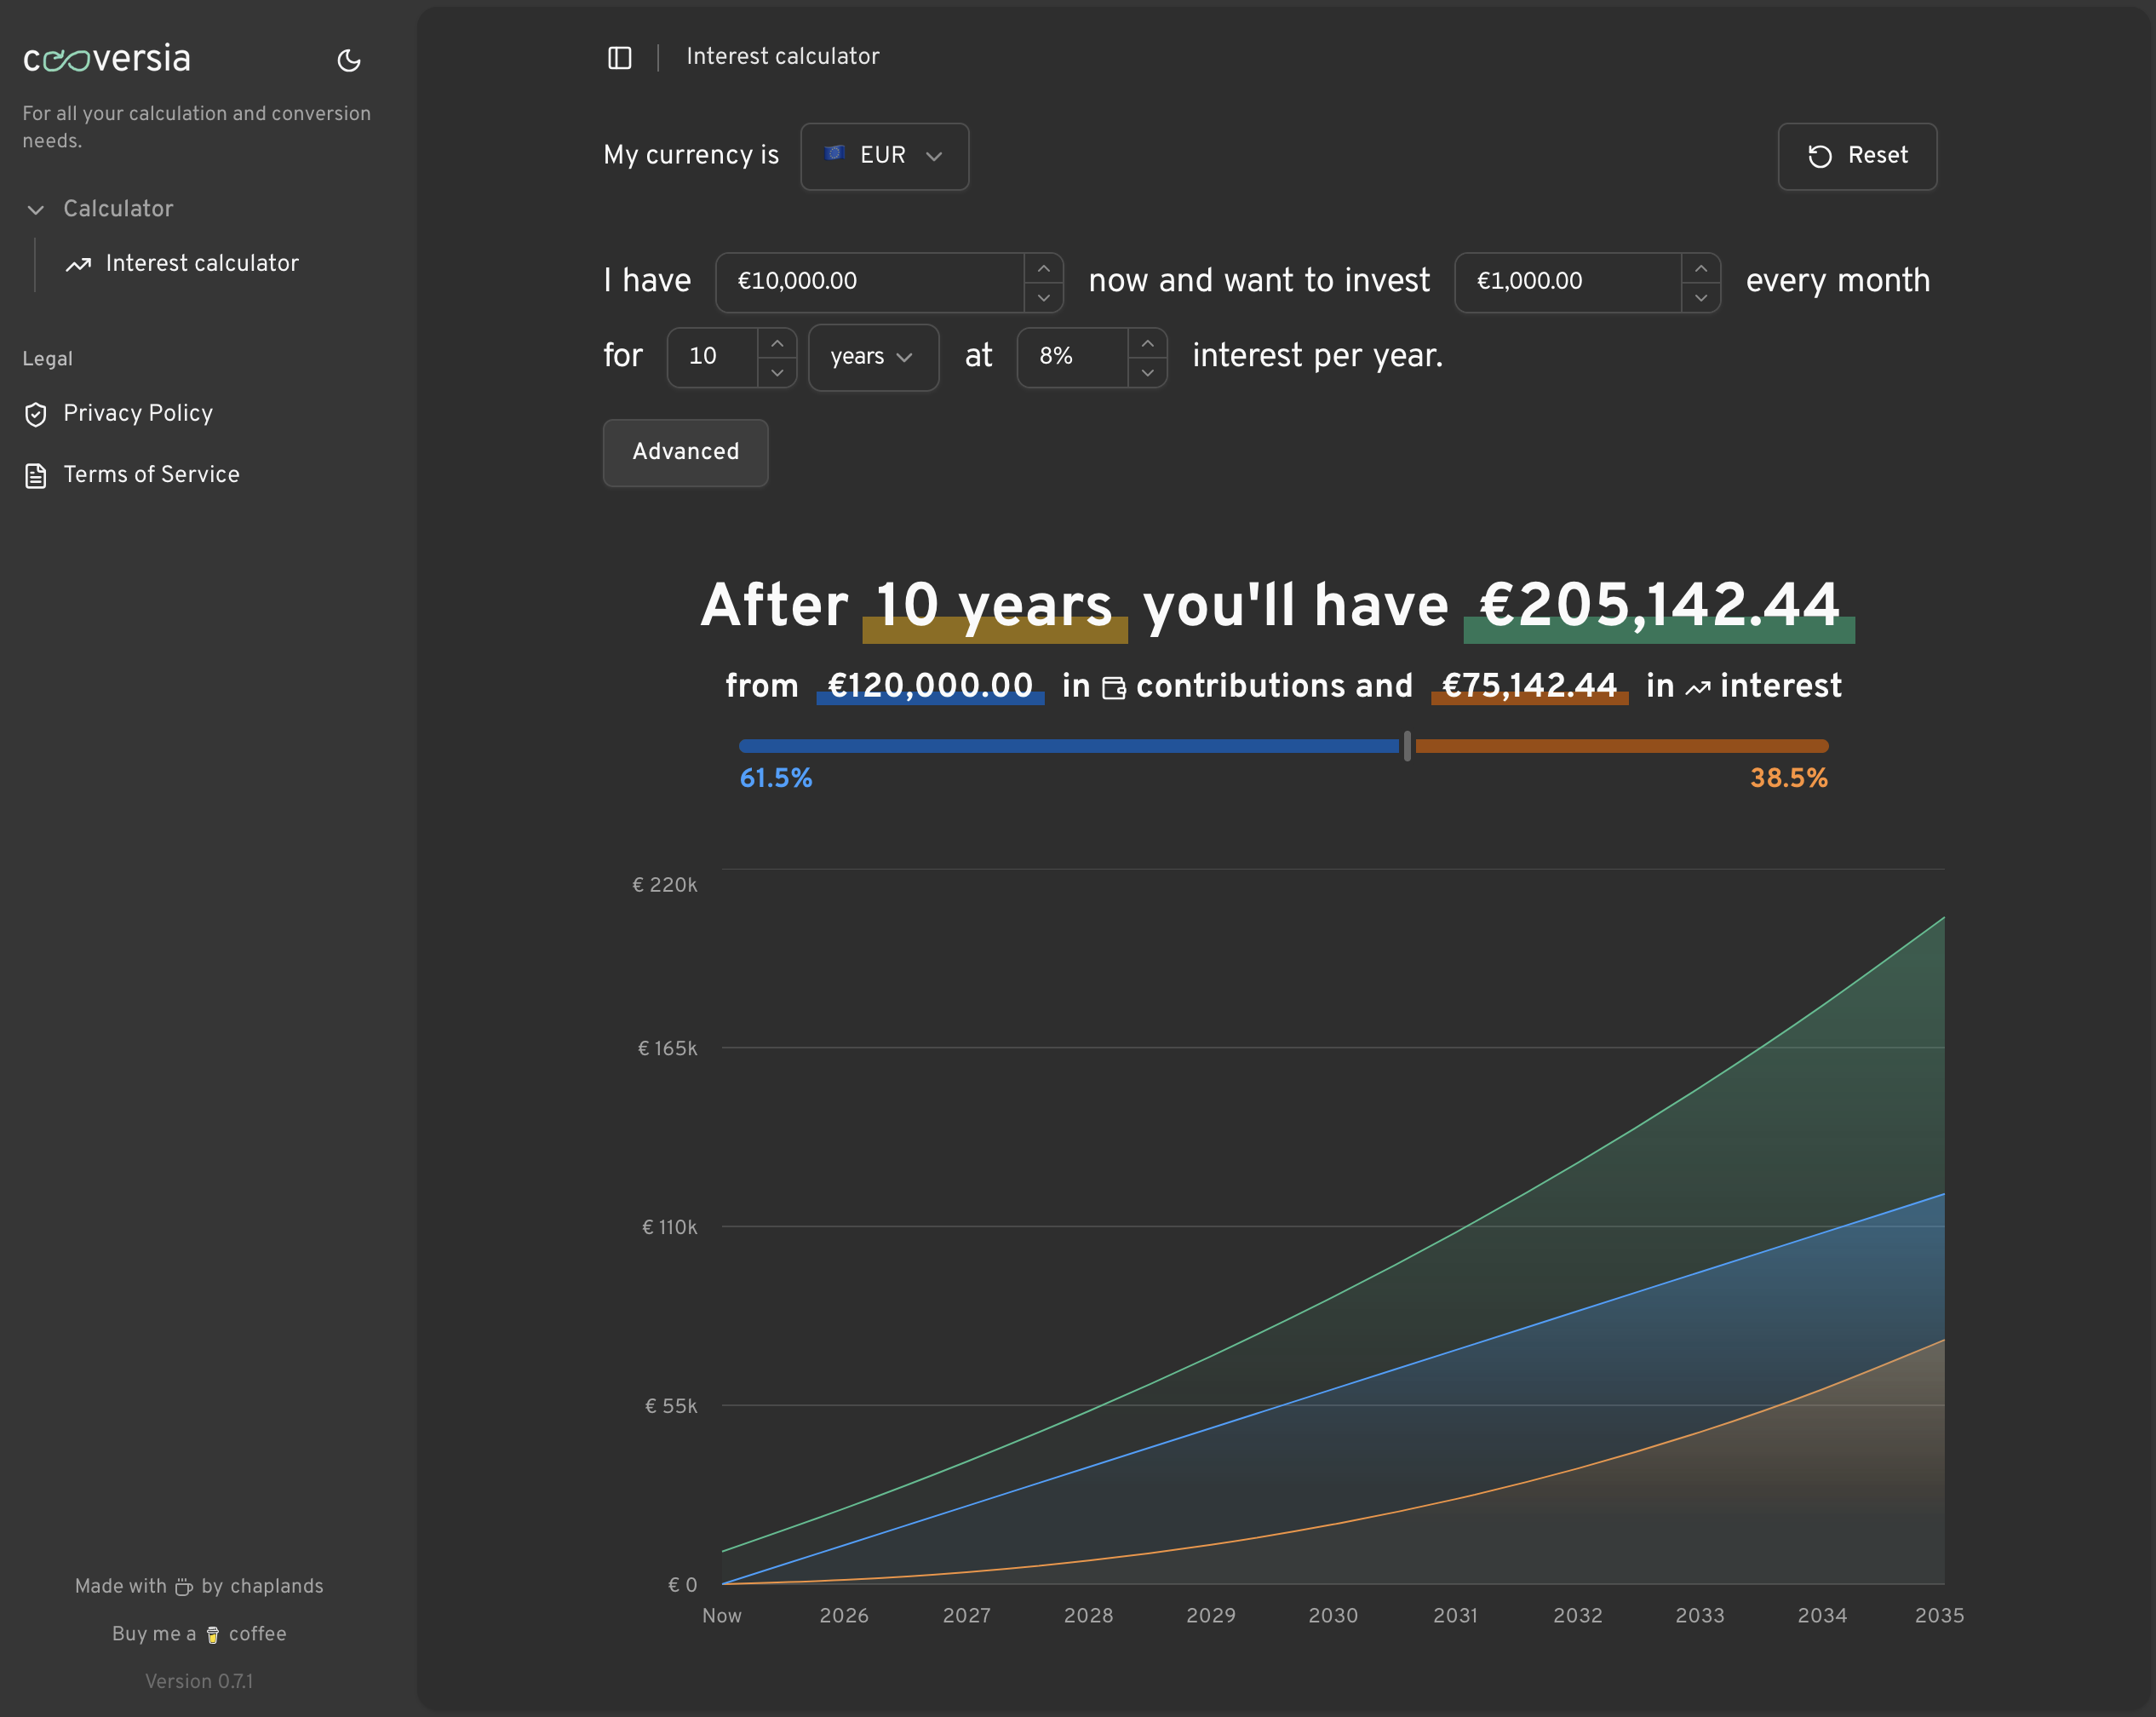Toggle dark mode moon icon

point(348,61)
